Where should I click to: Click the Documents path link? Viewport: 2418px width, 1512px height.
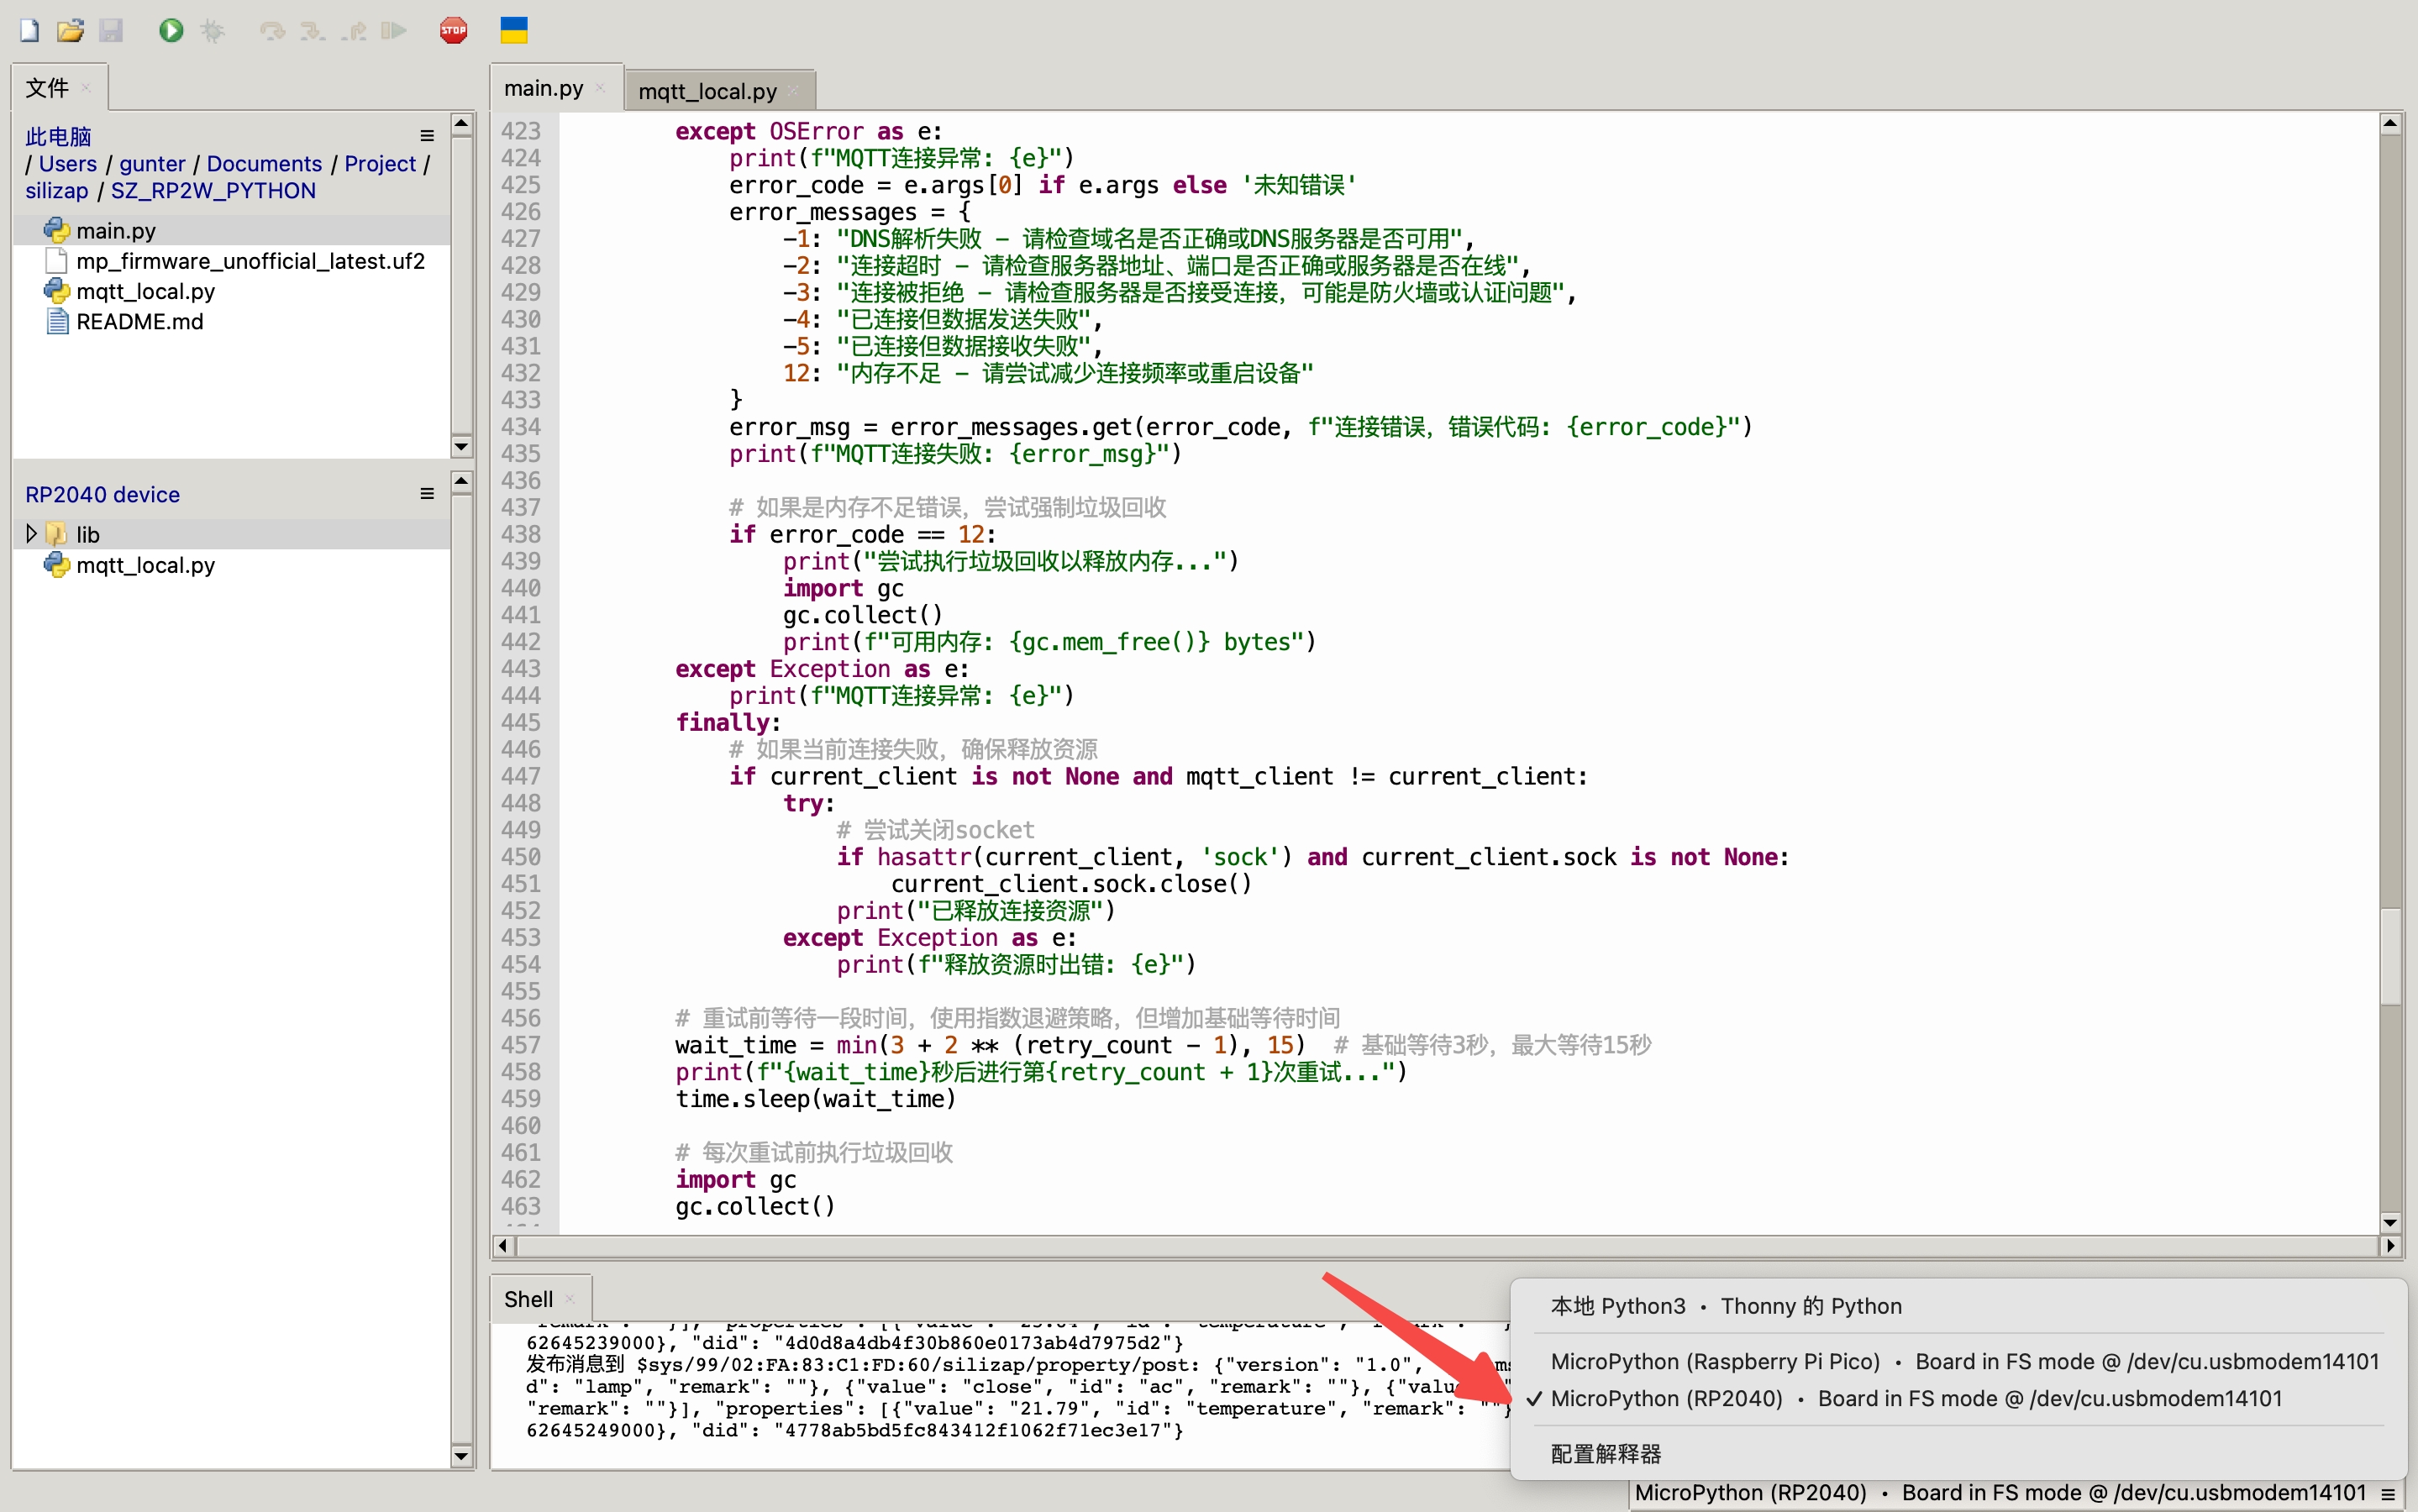(263, 163)
